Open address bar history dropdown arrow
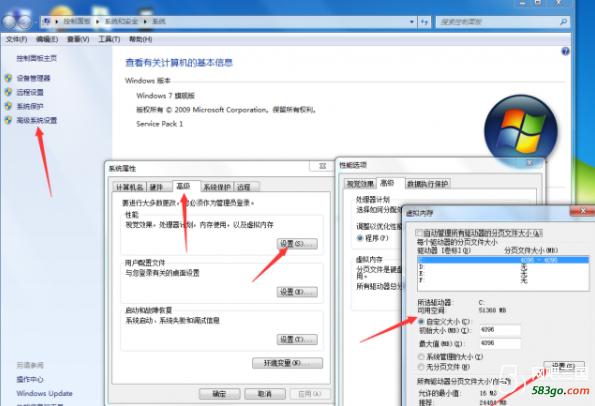Screen dimensions: 595x406 [412, 22]
